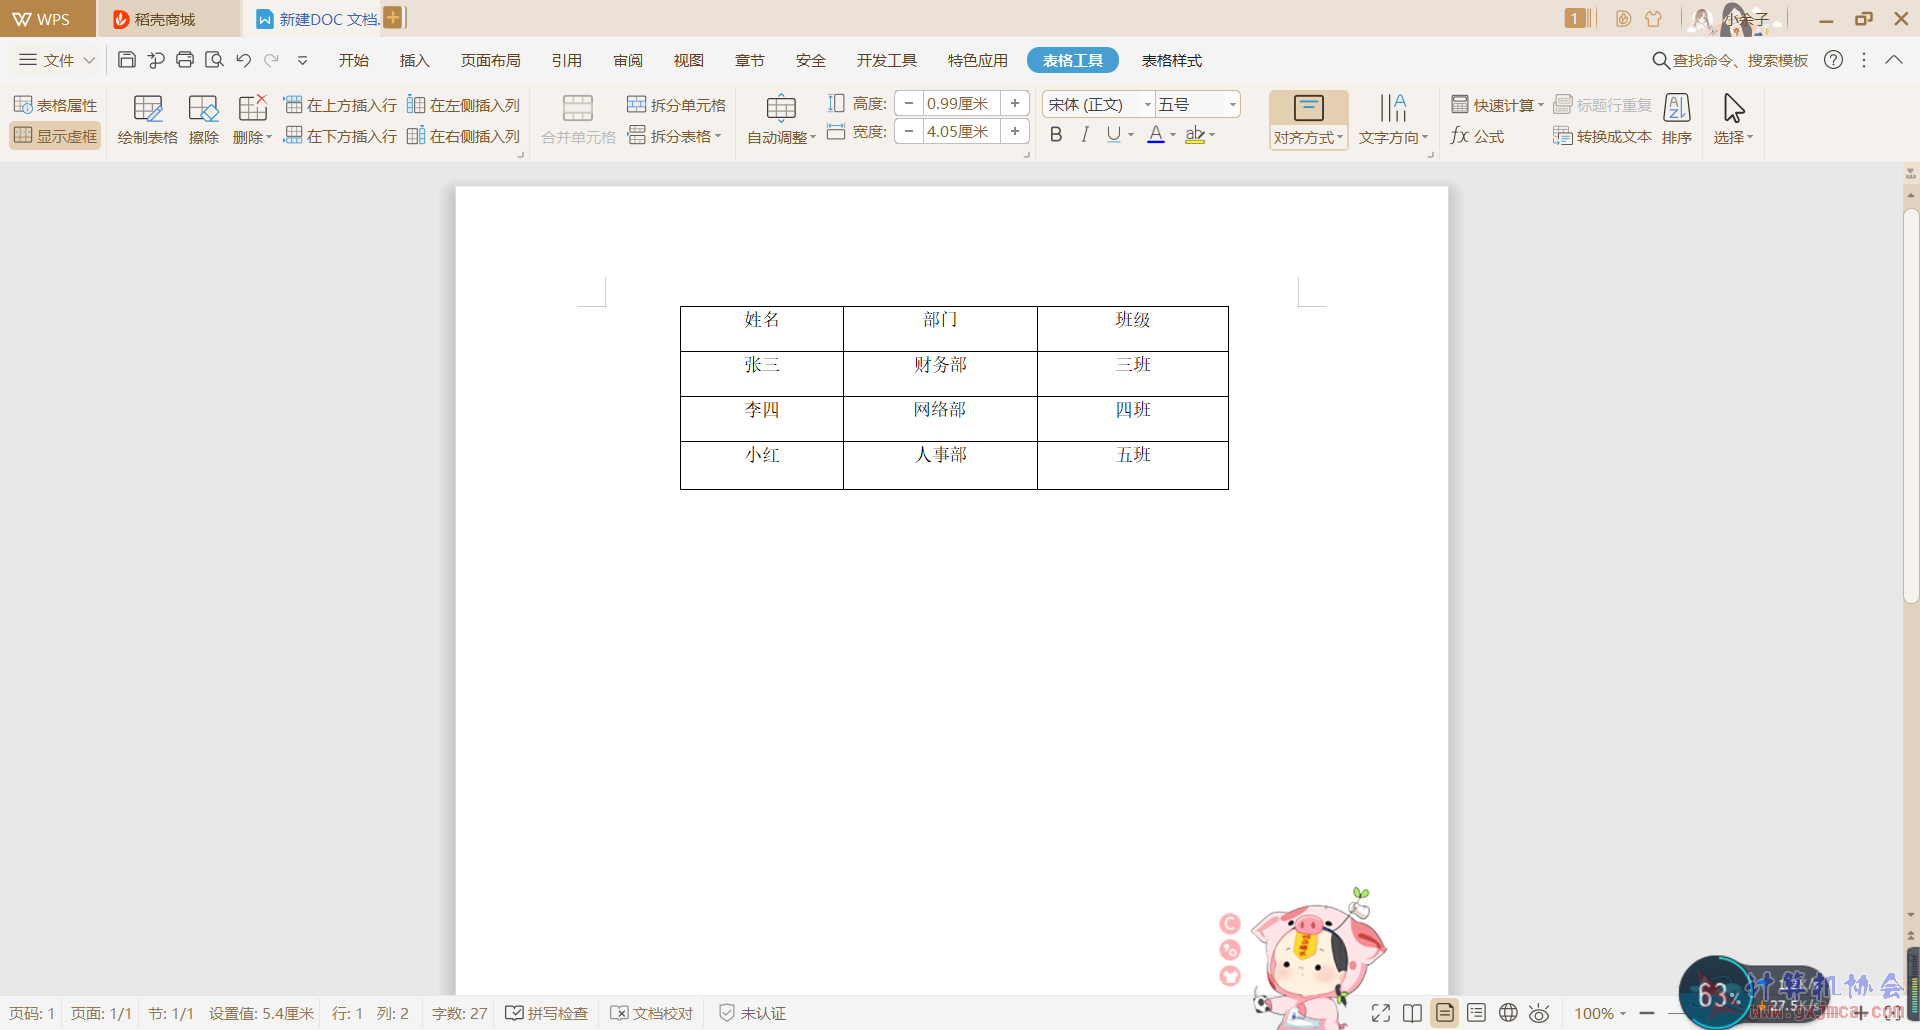The image size is (1920, 1030).
Task: Switch to web layout globe icon
Action: [1508, 1013]
